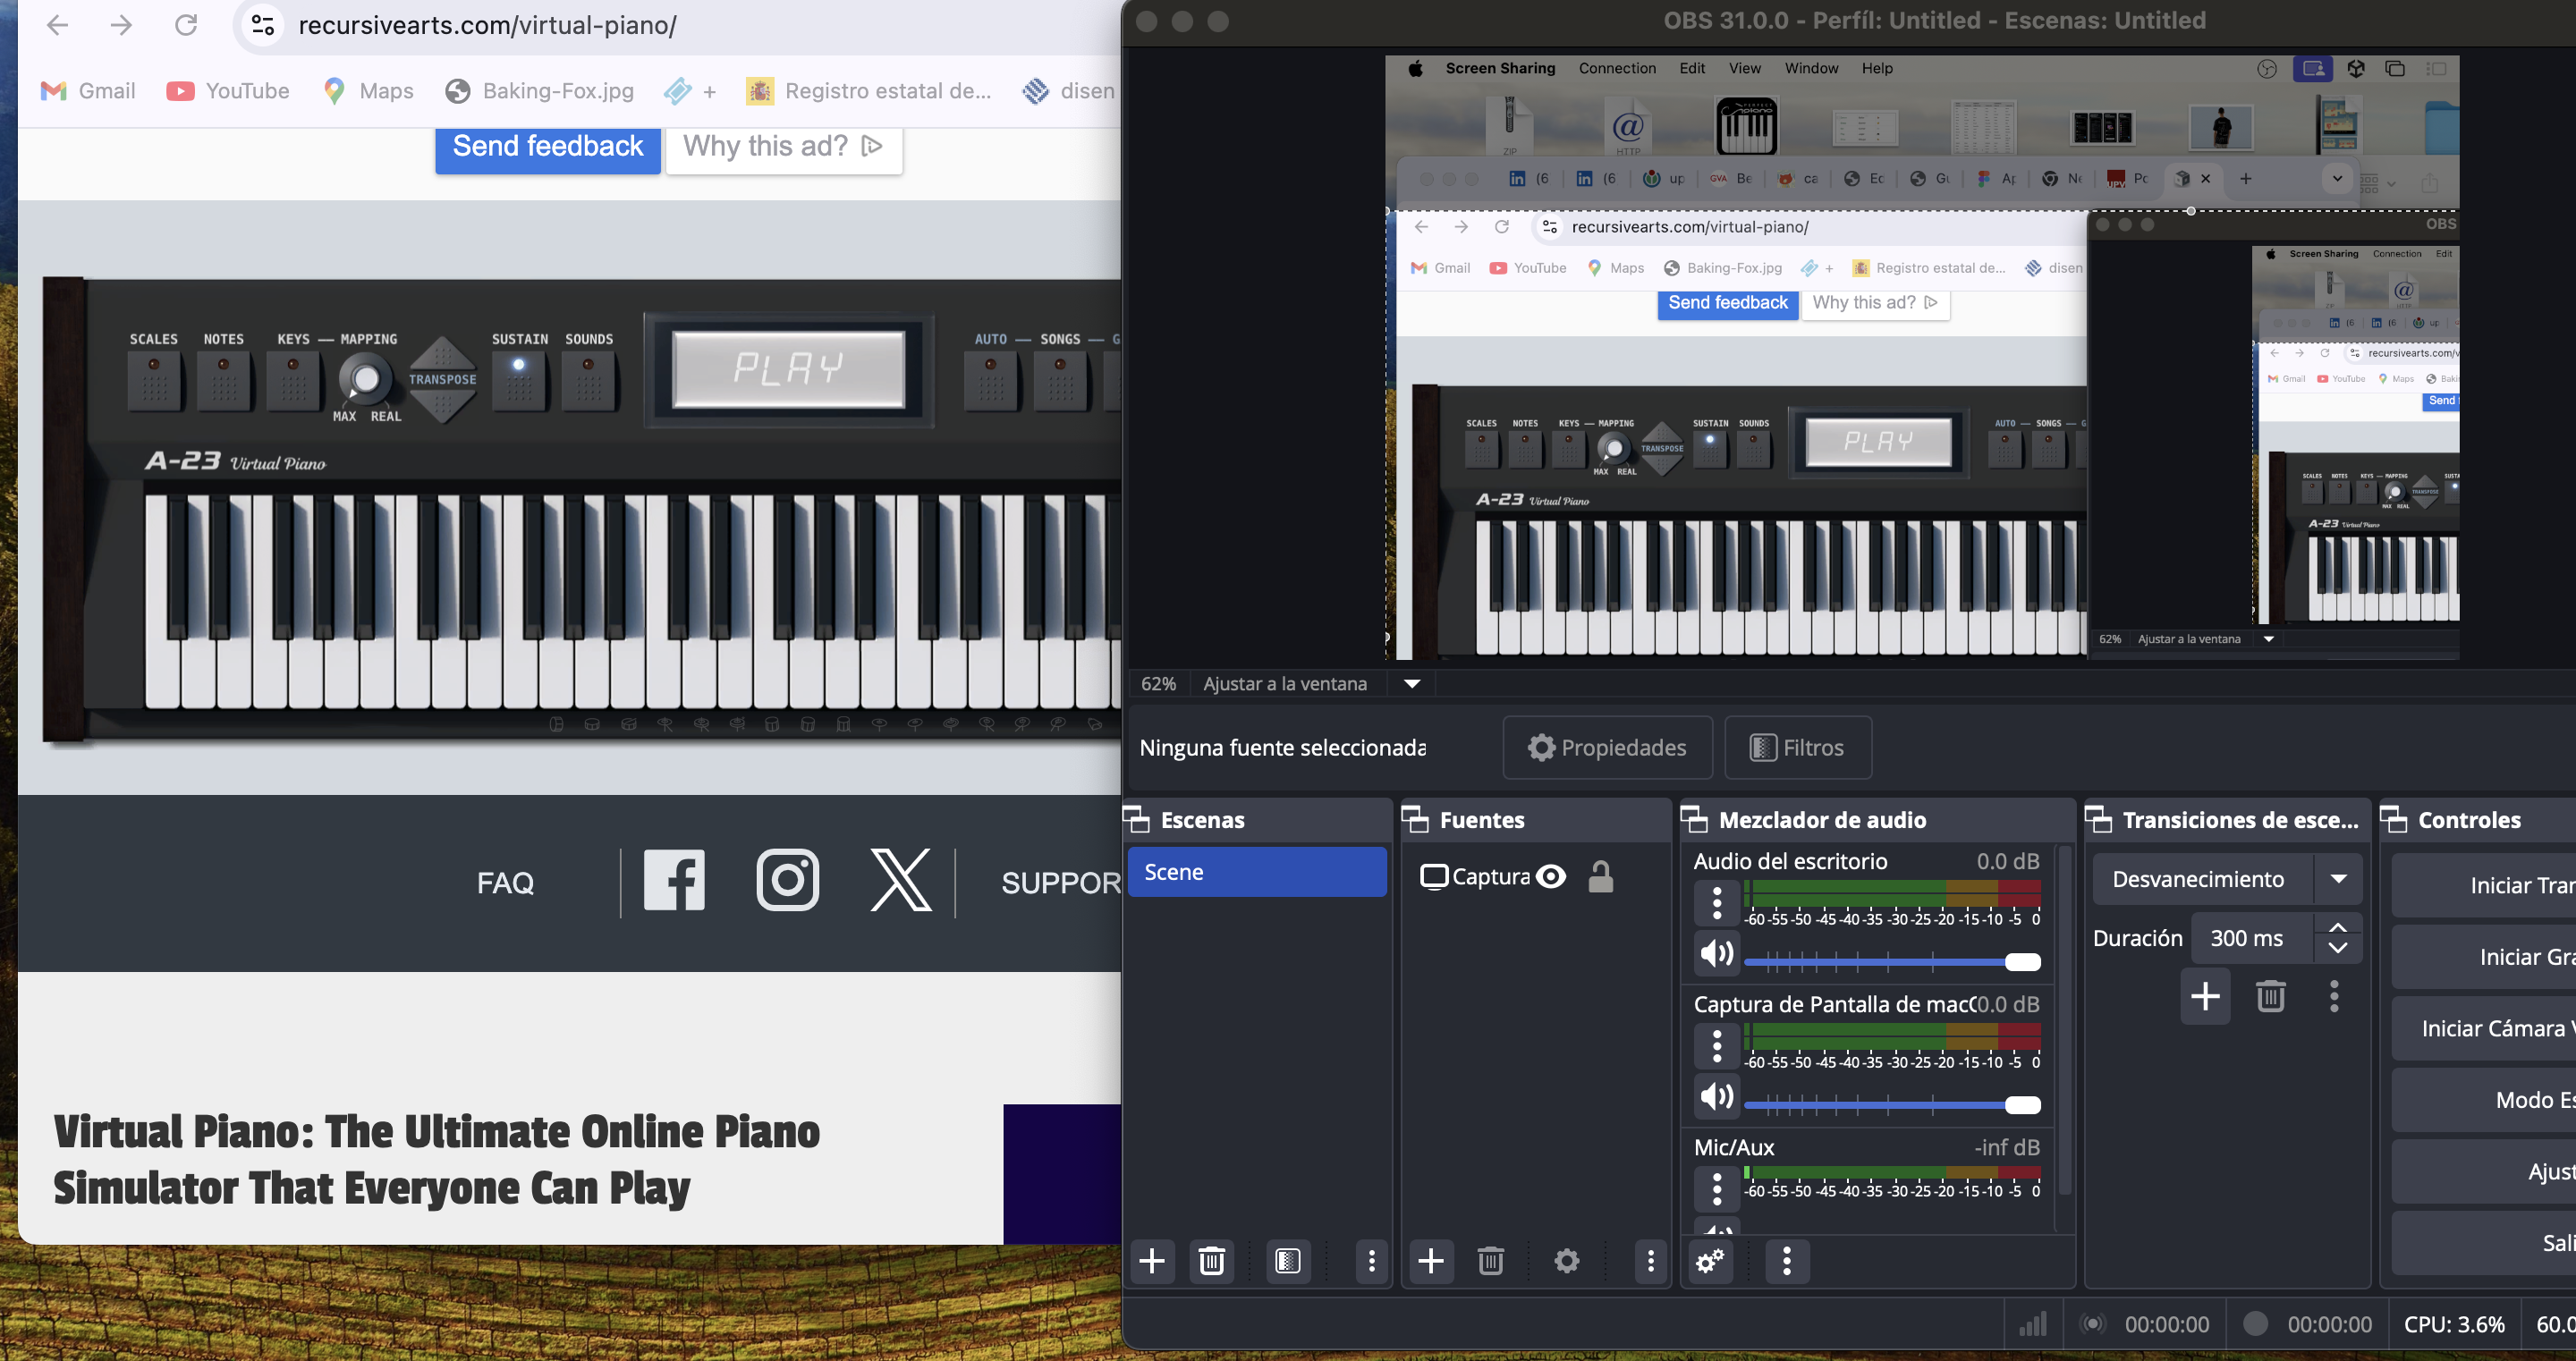This screenshot has width=2576, height=1361.
Task: Toggle the NOTES button on the browser piano
Action: click(224, 380)
